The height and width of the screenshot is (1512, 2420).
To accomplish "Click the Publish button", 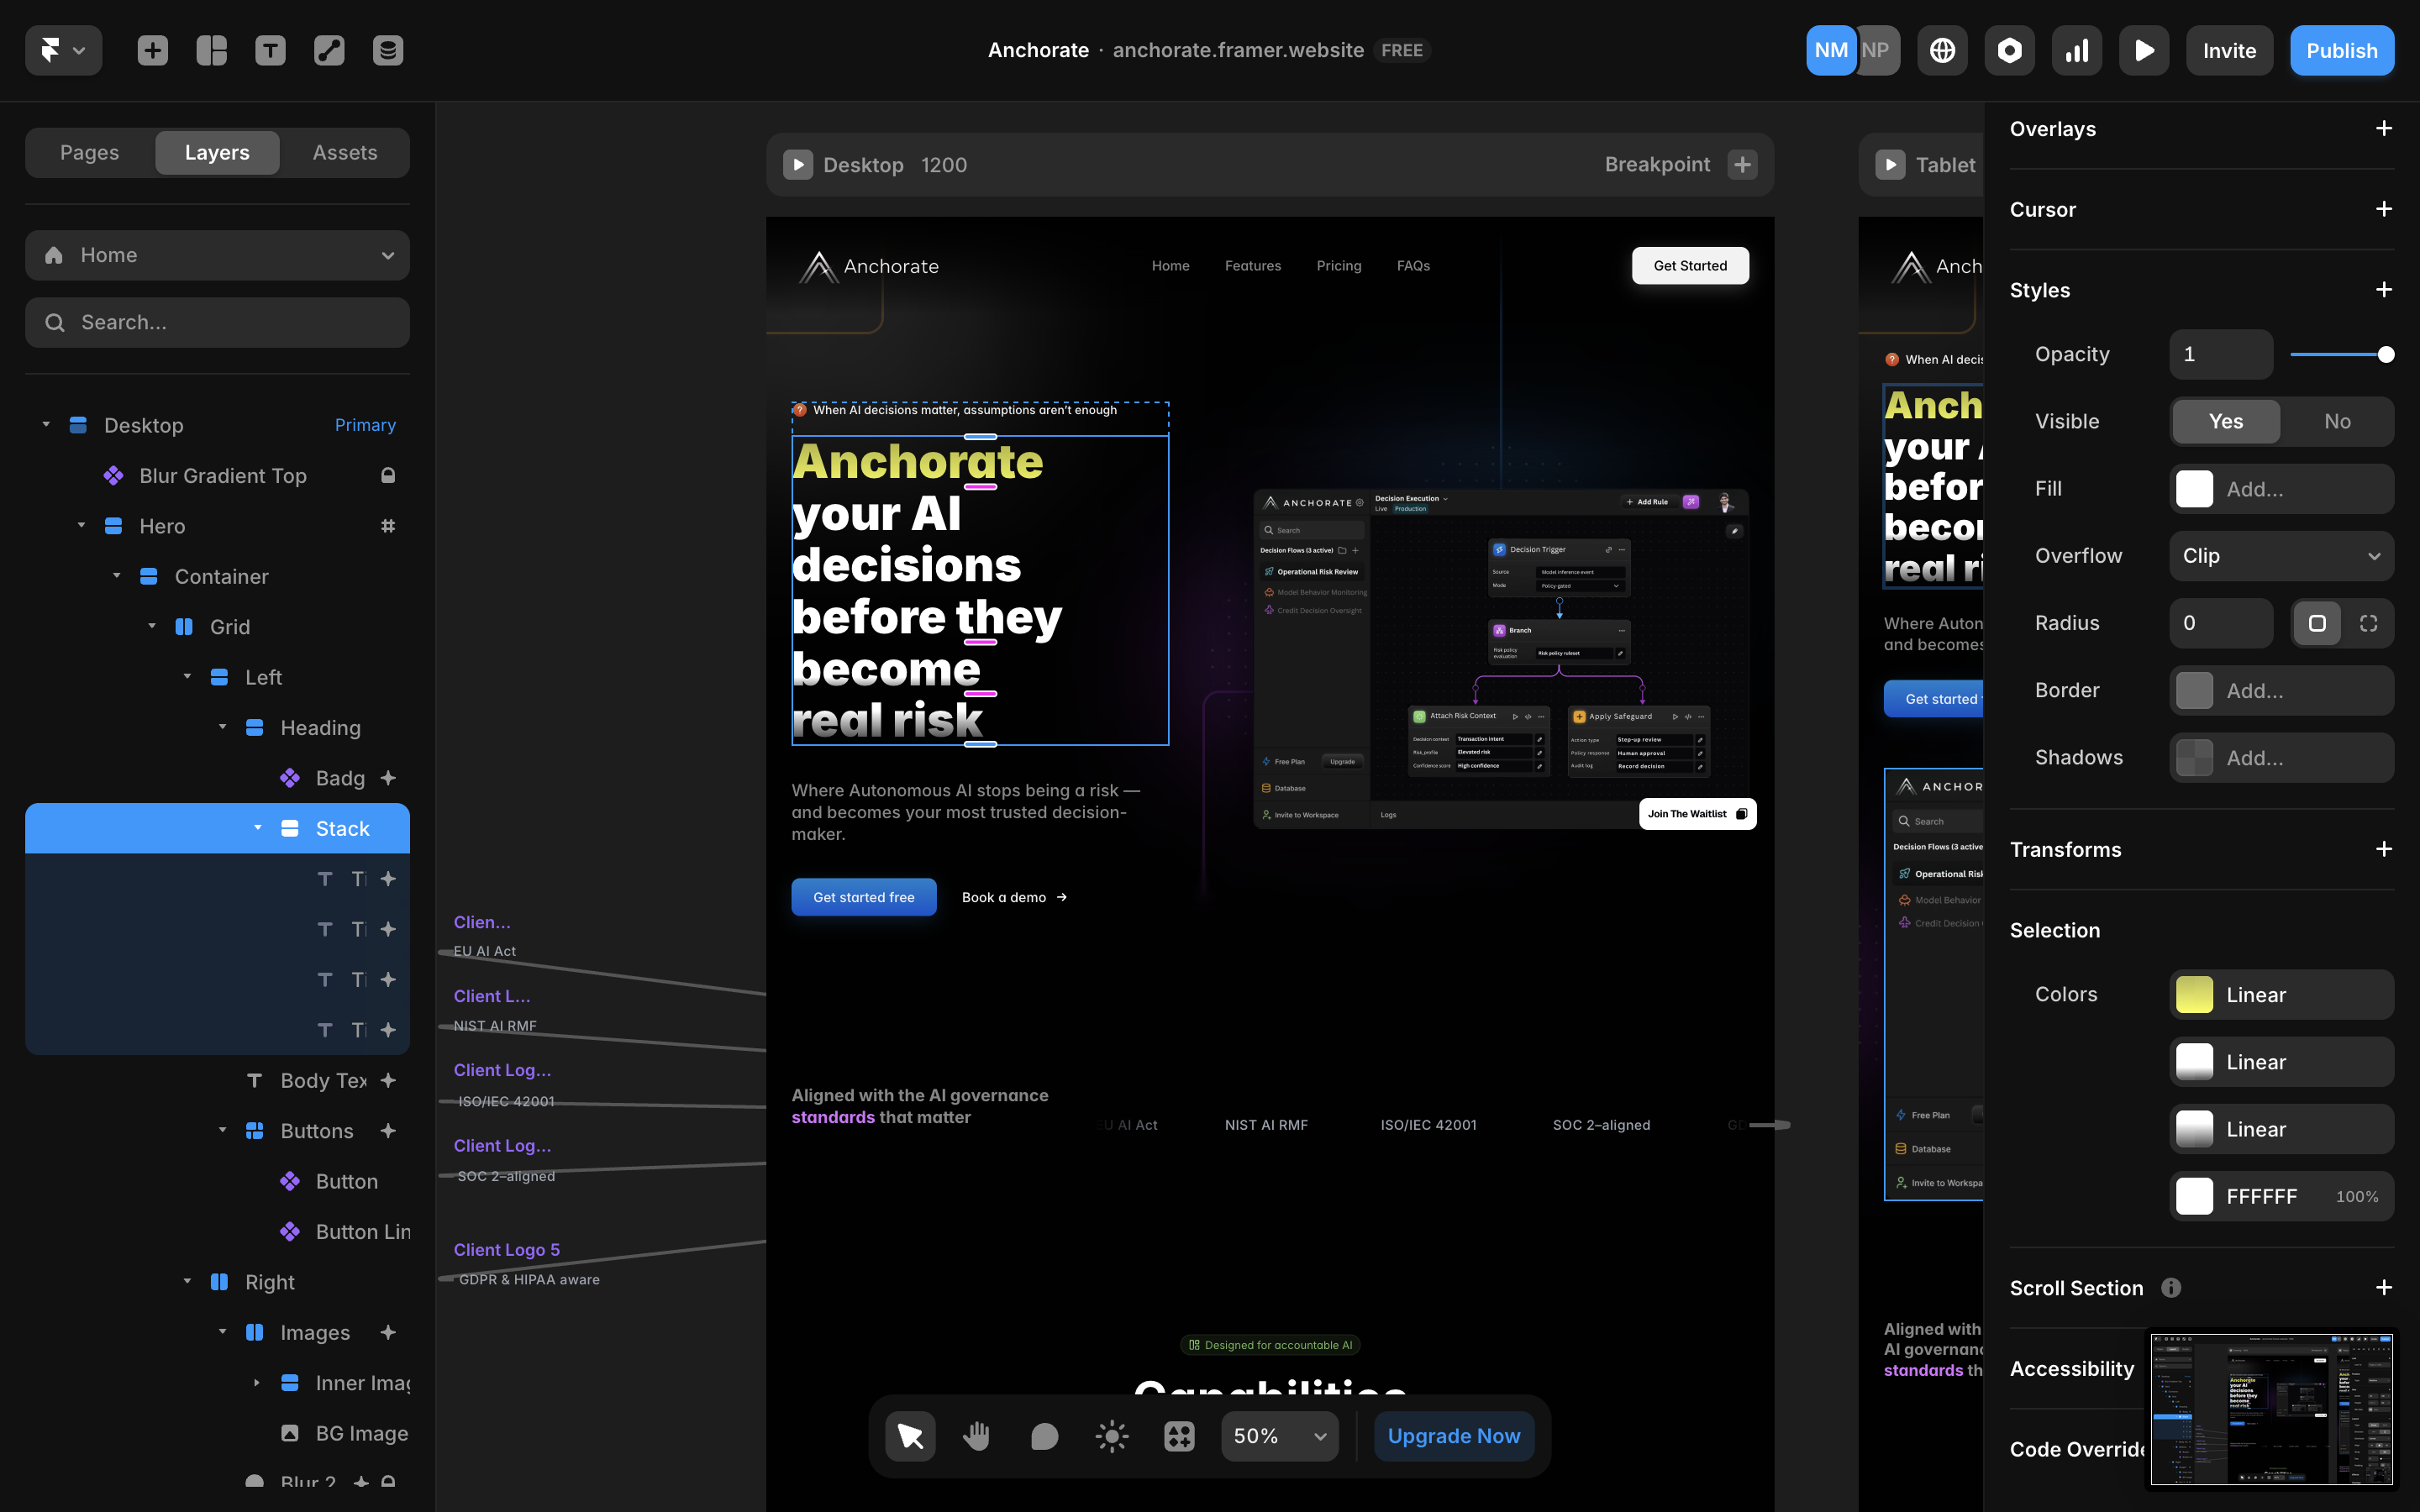I will pyautogui.click(x=2341, y=50).
